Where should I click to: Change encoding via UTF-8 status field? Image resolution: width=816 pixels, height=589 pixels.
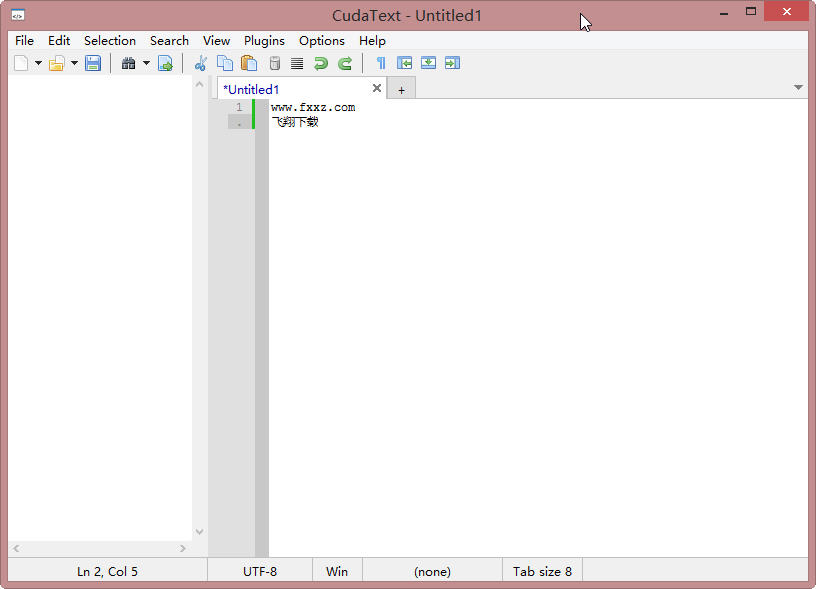[260, 572]
